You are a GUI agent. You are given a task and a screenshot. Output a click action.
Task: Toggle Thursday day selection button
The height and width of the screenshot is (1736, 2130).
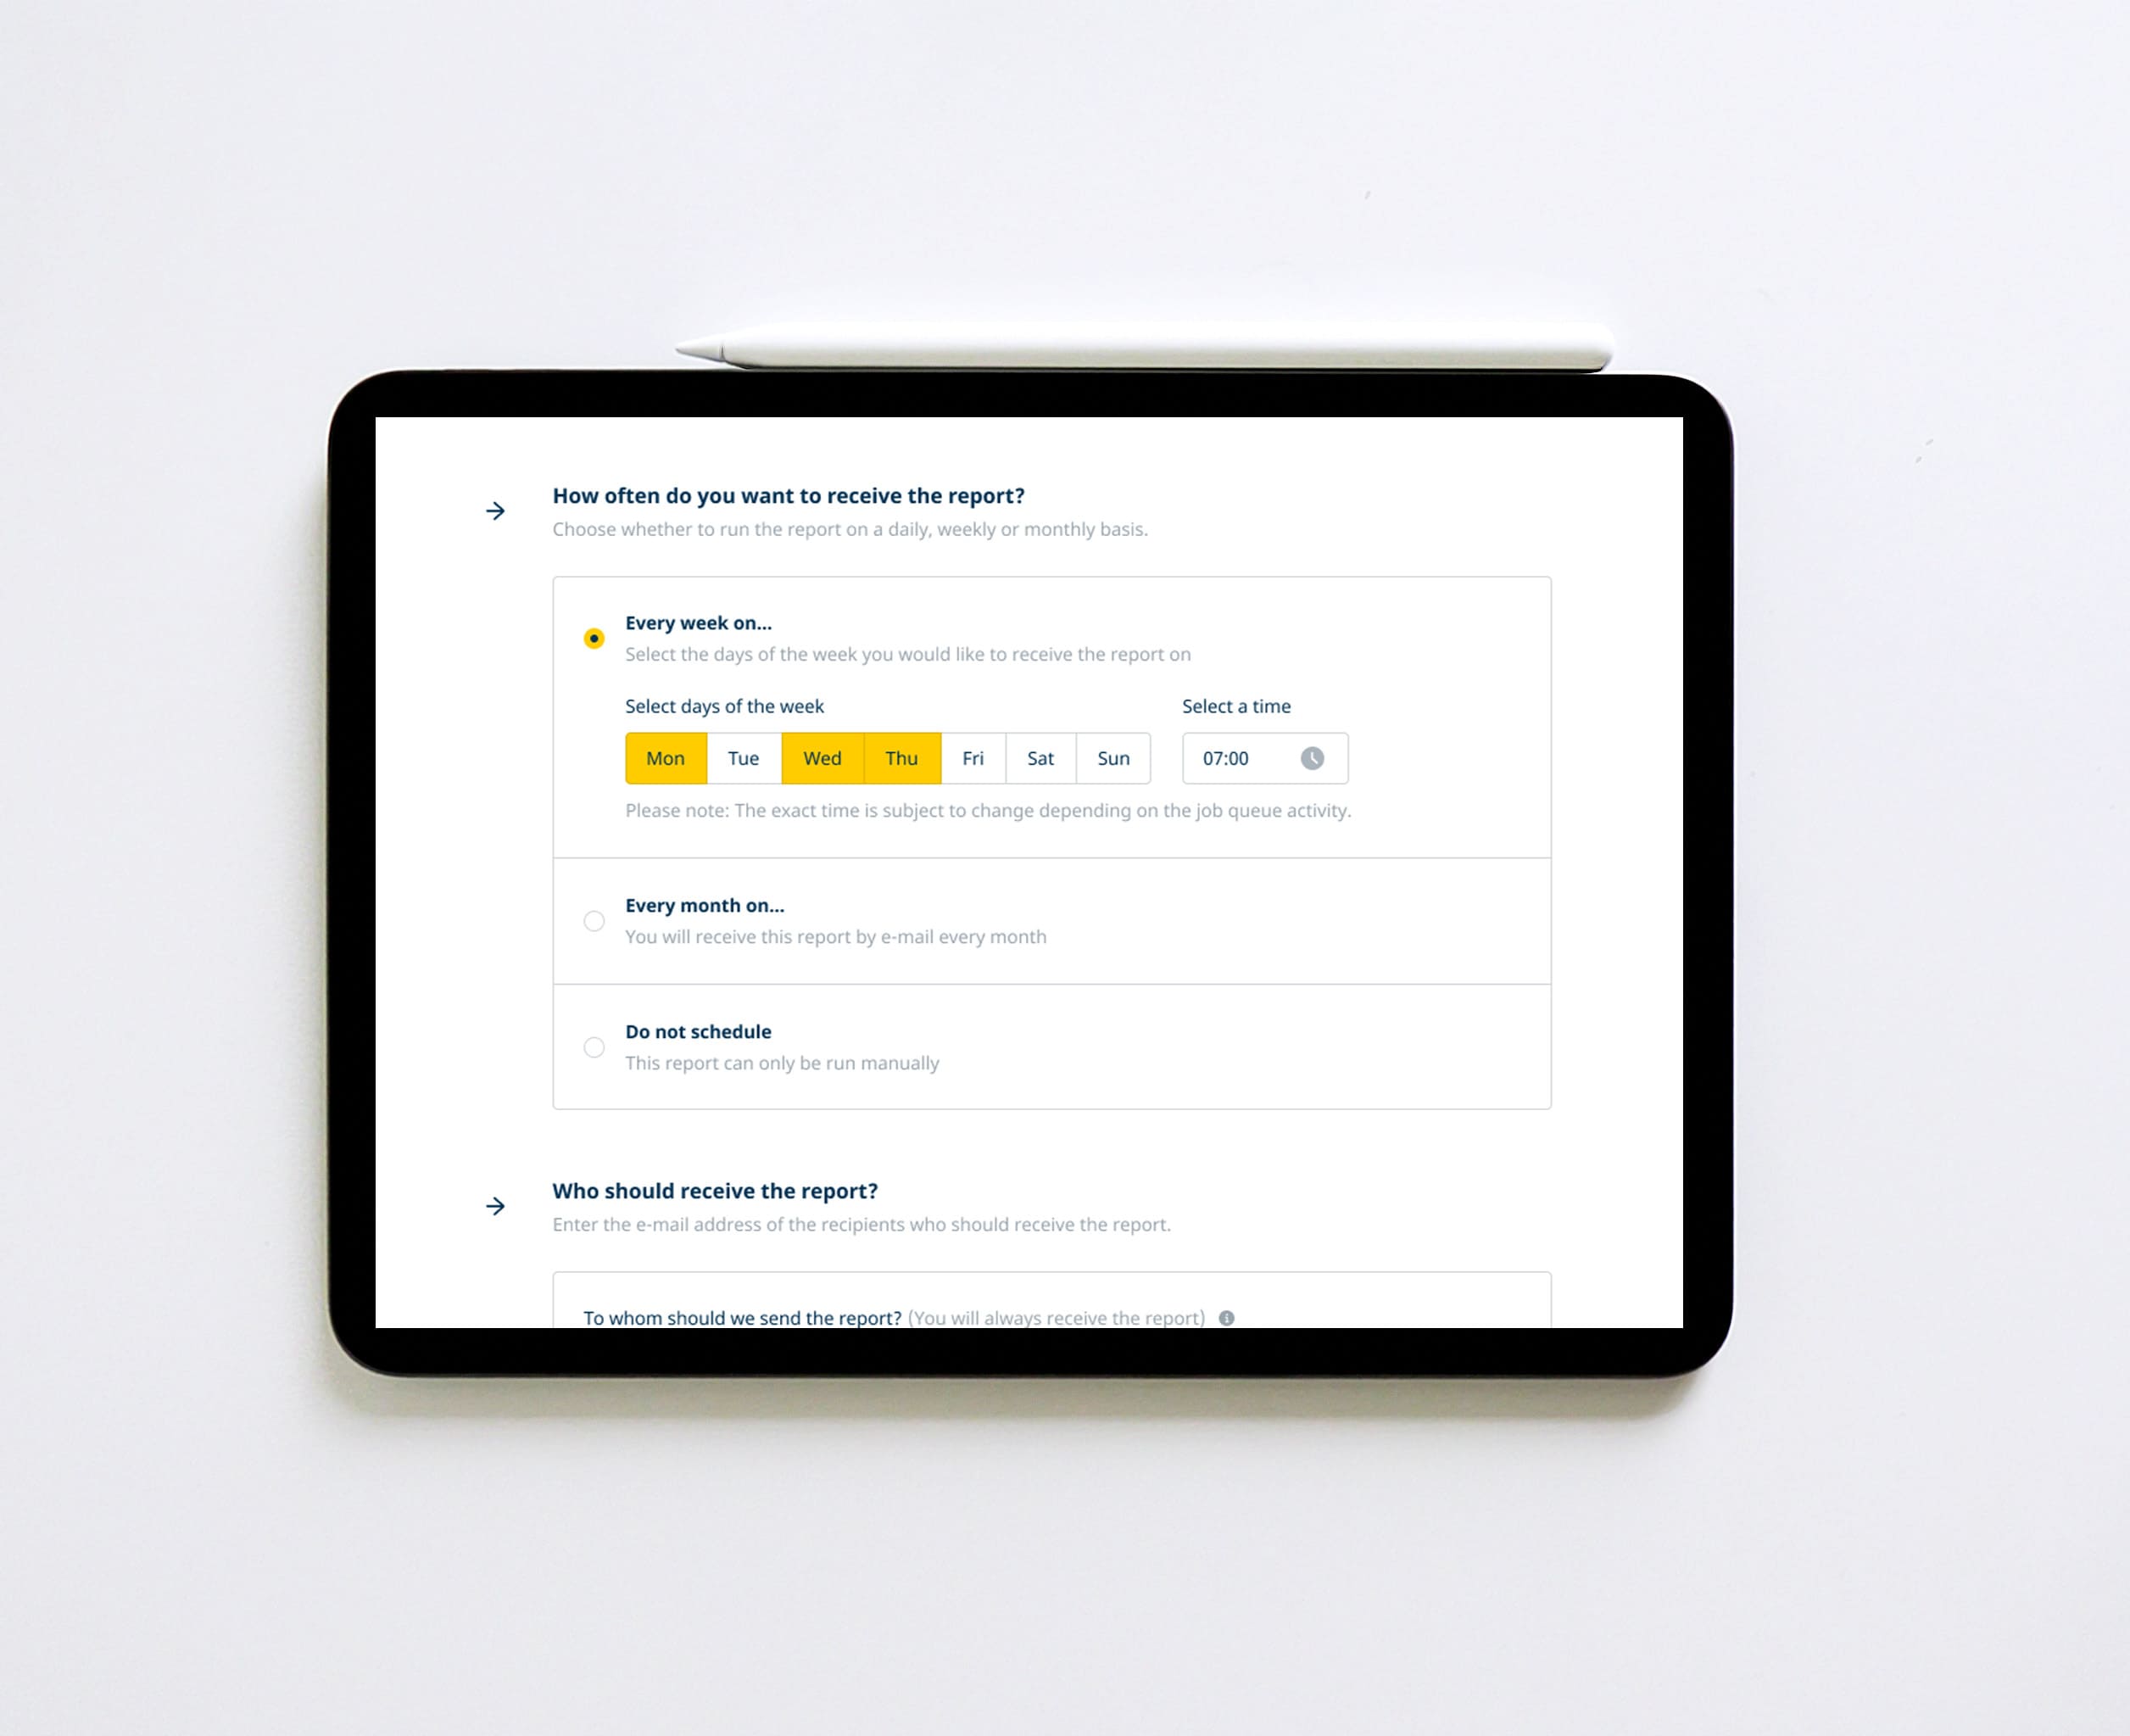pyautogui.click(x=904, y=757)
